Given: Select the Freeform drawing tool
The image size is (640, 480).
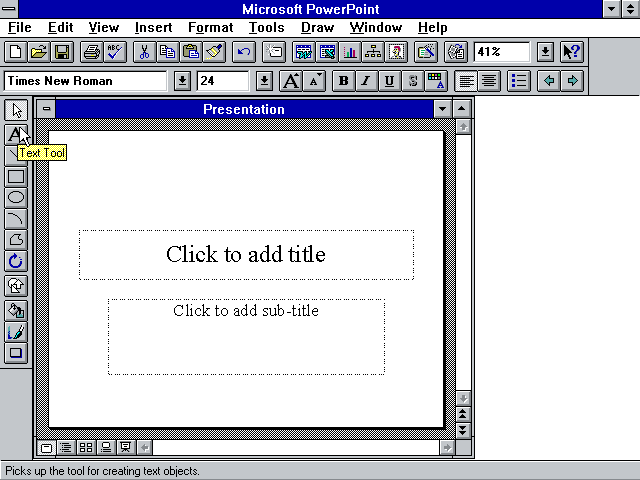Looking at the screenshot, I should coord(16,240).
